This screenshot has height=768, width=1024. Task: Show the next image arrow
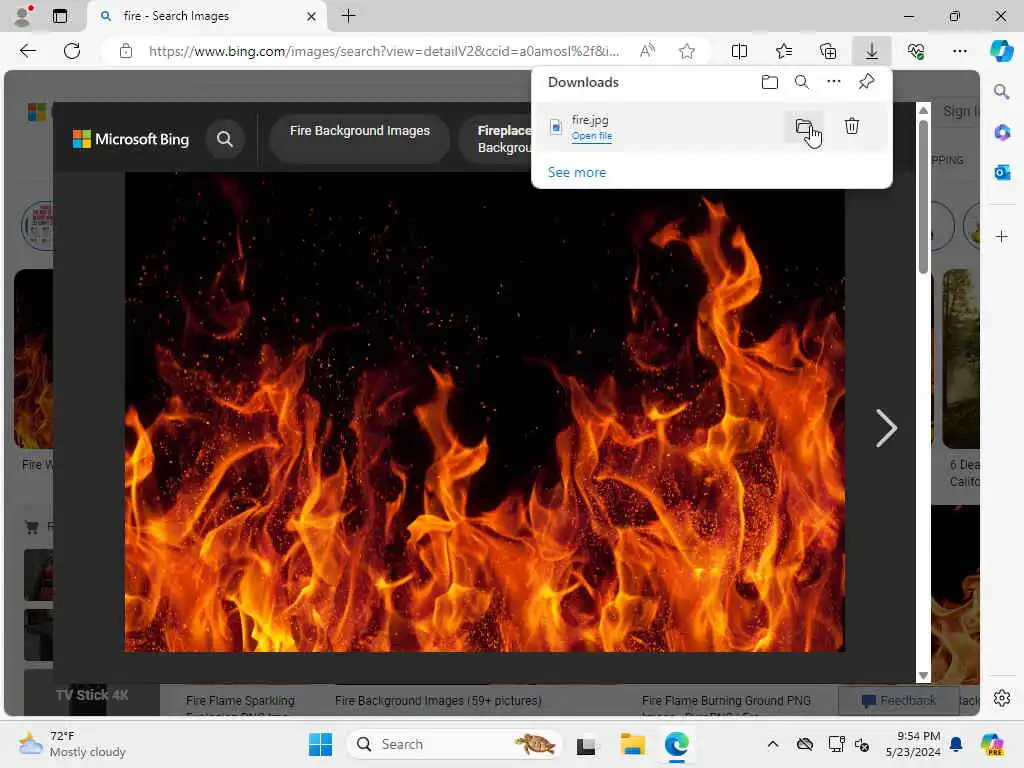(886, 428)
